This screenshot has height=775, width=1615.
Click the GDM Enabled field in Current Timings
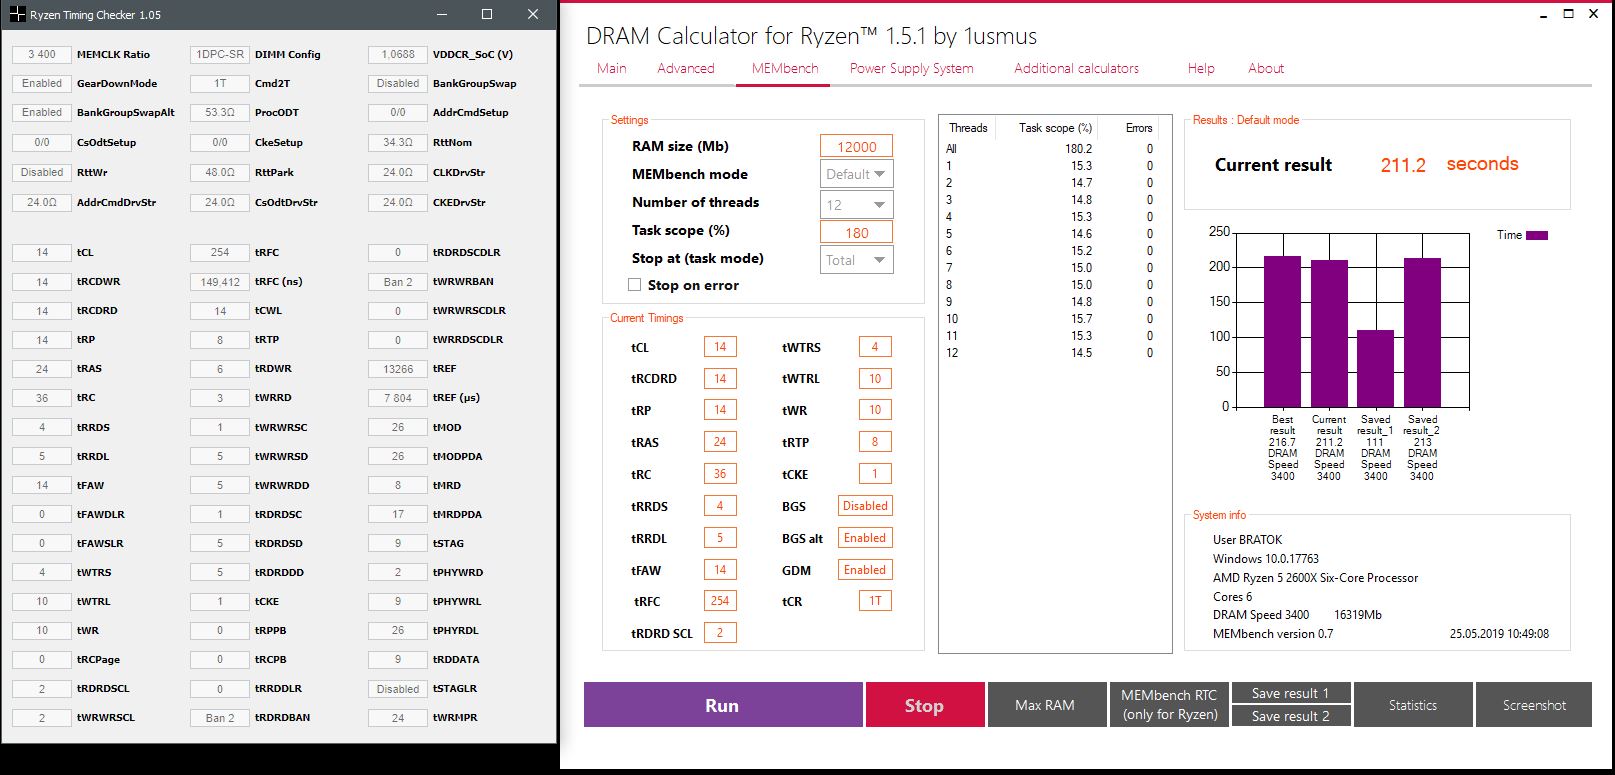point(865,570)
